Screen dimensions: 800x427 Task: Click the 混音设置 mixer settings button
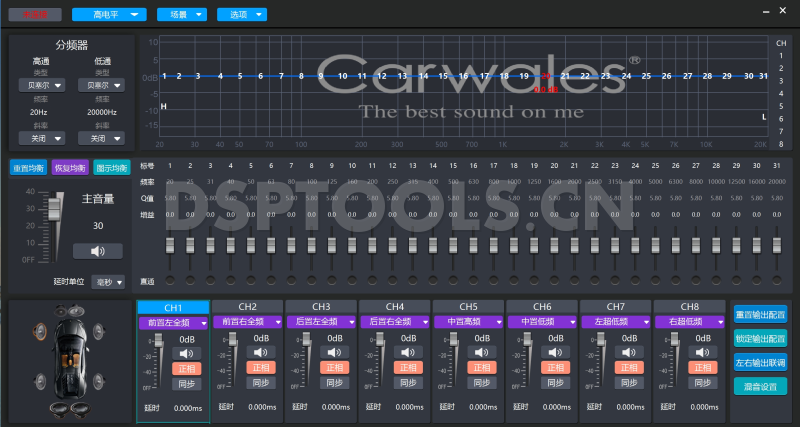tap(761, 386)
